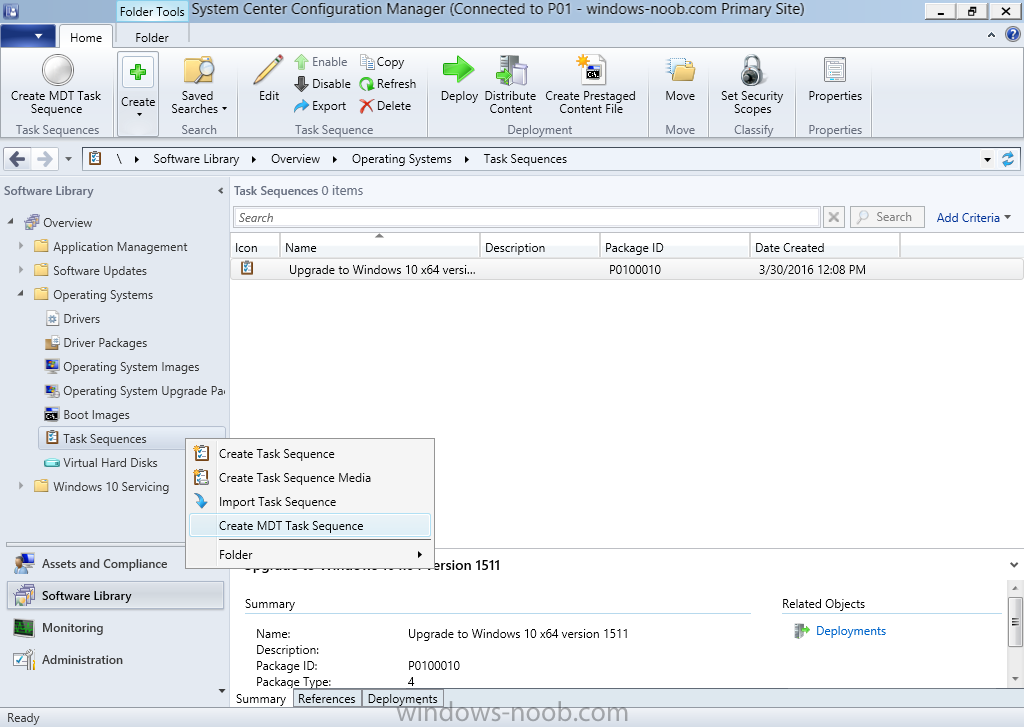This screenshot has width=1024, height=727.
Task: Copy the task sequence
Action: 383,62
